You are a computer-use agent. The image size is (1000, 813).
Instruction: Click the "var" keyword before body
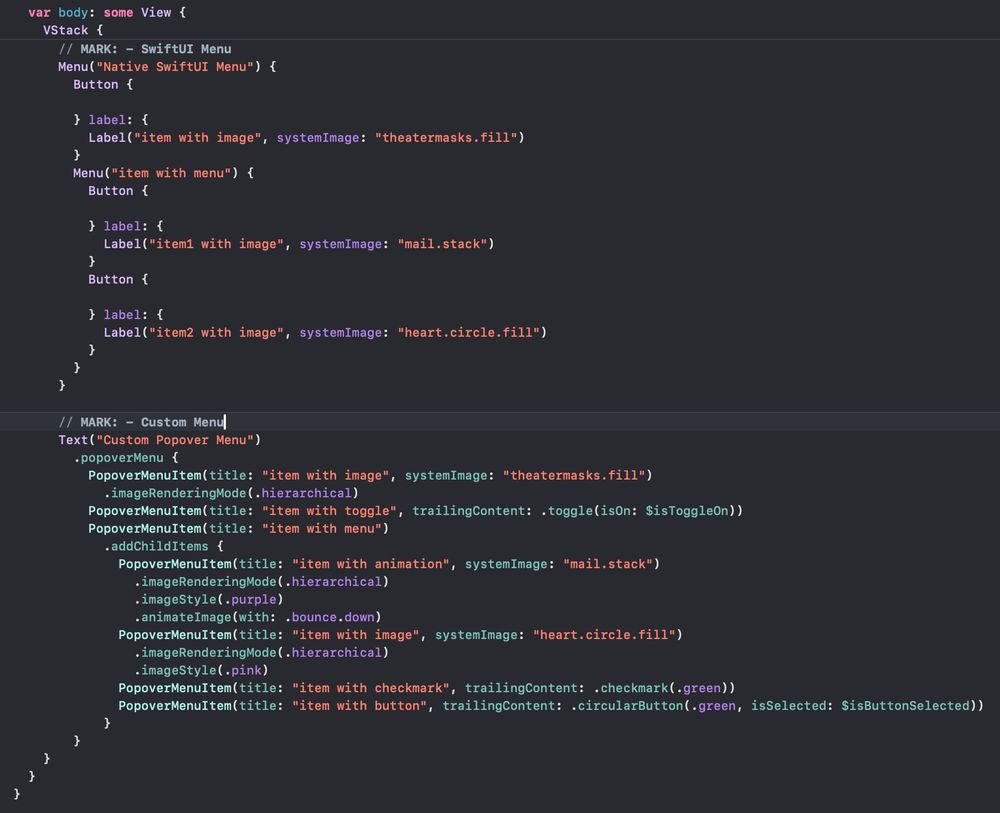39,13
